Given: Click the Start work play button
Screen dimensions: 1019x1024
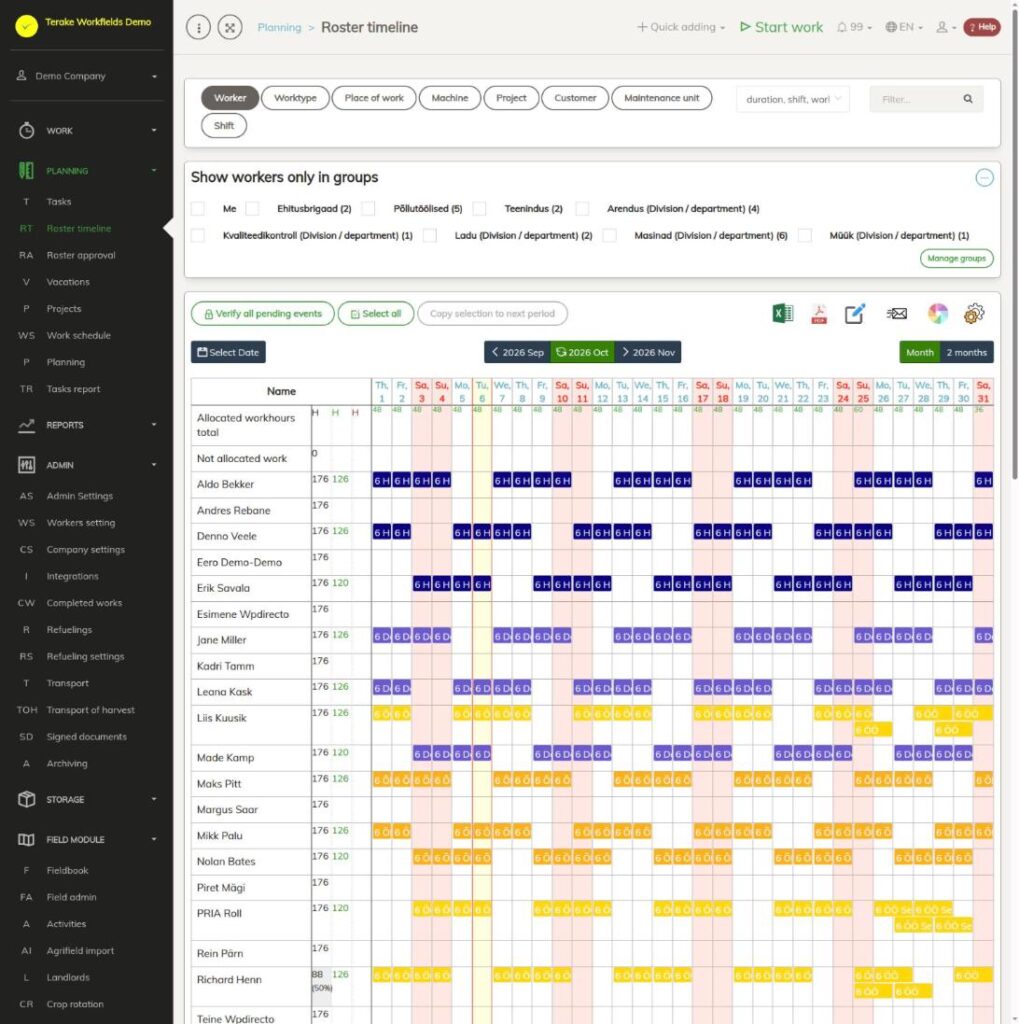Looking at the screenshot, I should [781, 27].
